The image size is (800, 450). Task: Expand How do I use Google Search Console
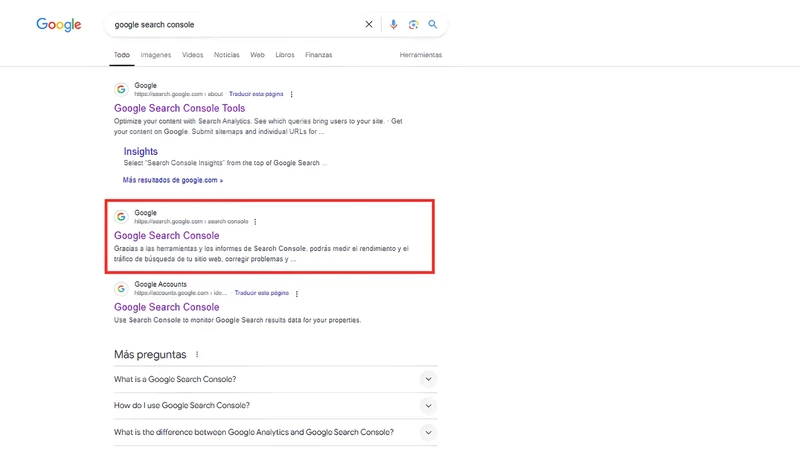coord(276,406)
